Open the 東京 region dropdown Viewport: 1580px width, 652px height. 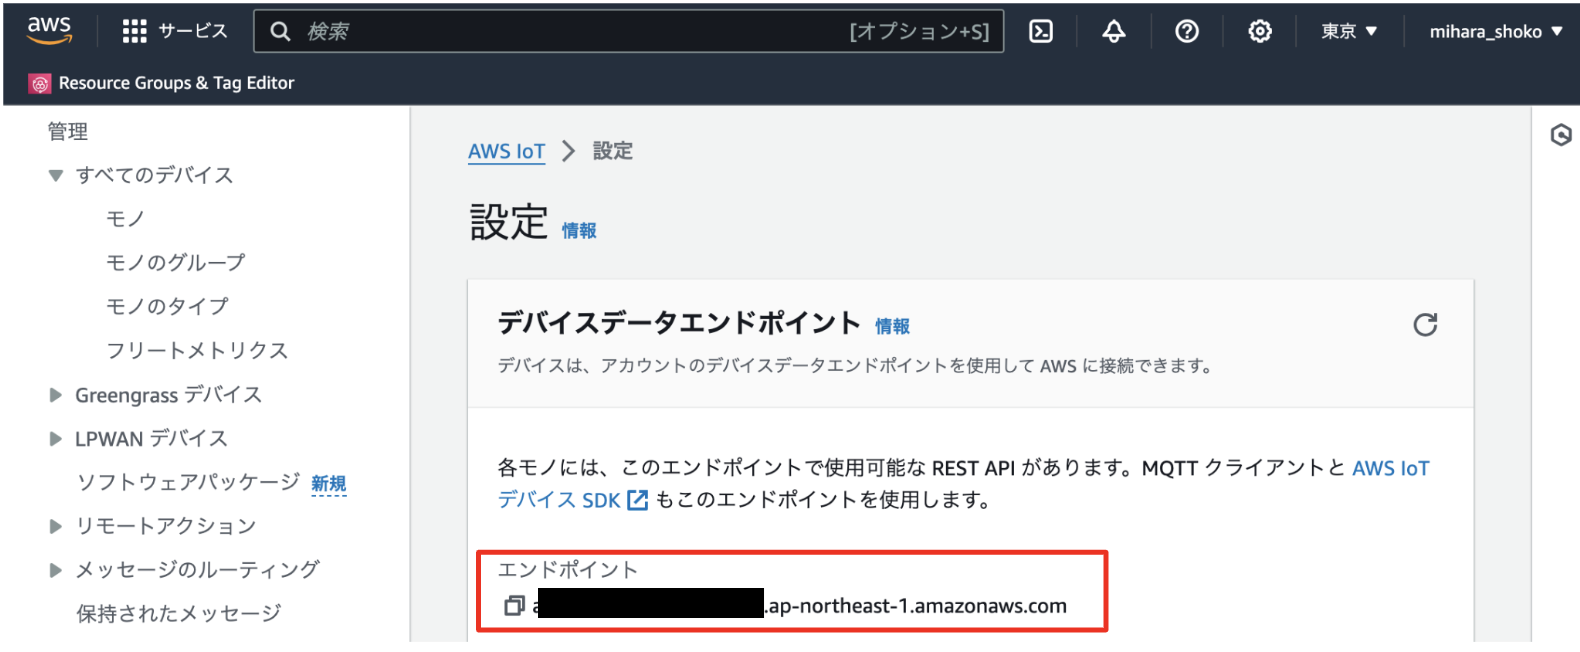pos(1349,31)
